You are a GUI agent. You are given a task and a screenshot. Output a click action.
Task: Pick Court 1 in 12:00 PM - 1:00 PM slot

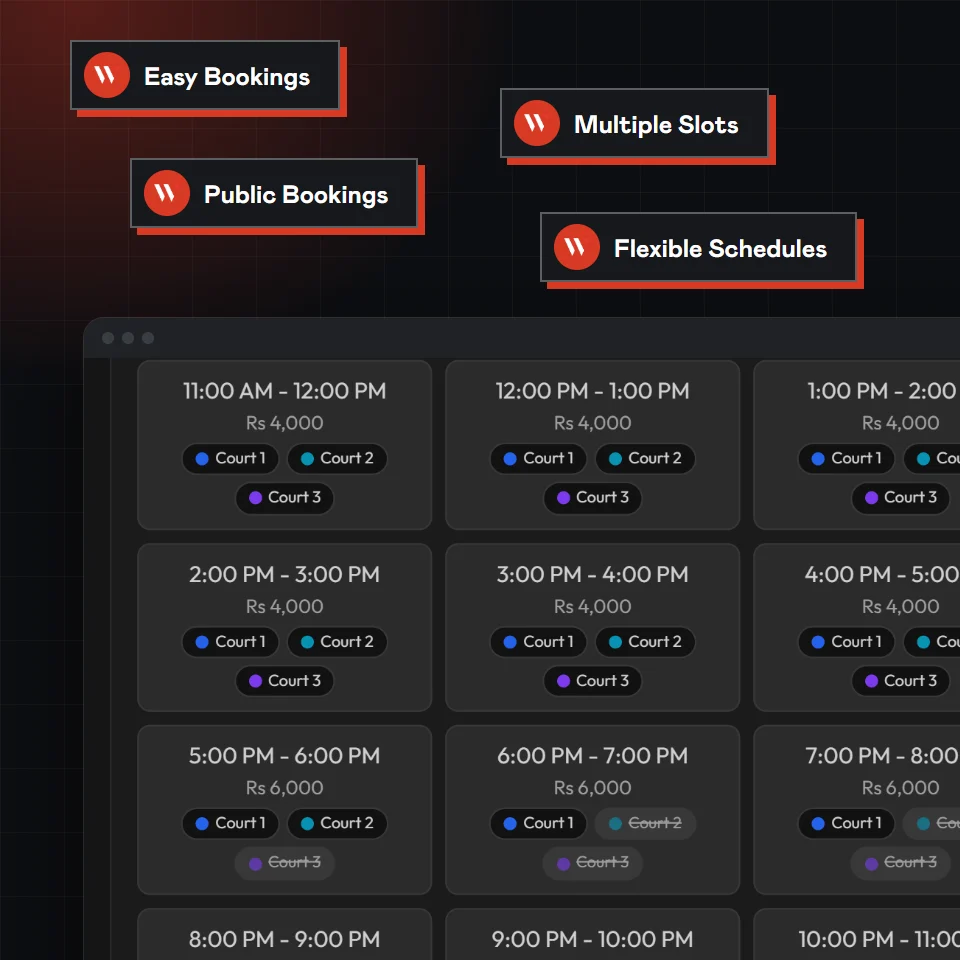pyautogui.click(x=538, y=458)
